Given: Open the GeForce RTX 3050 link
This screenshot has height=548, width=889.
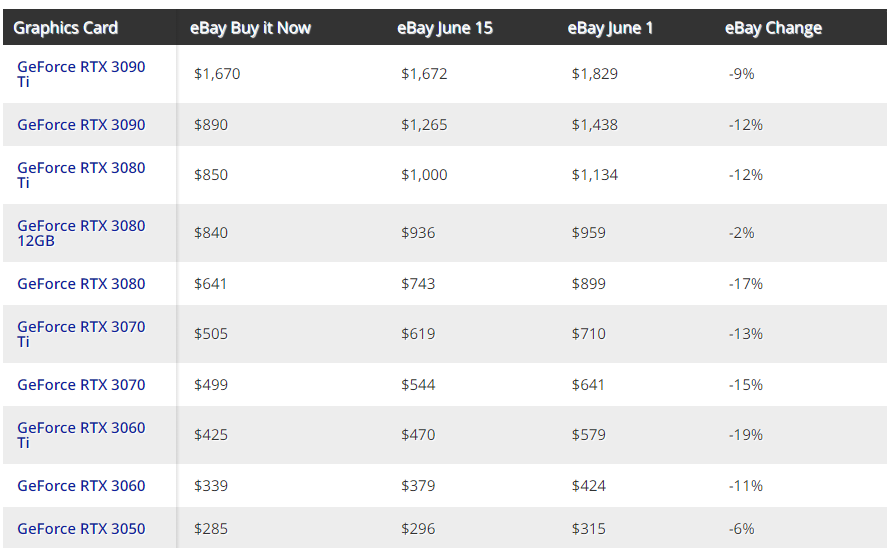Looking at the screenshot, I should (x=81, y=529).
